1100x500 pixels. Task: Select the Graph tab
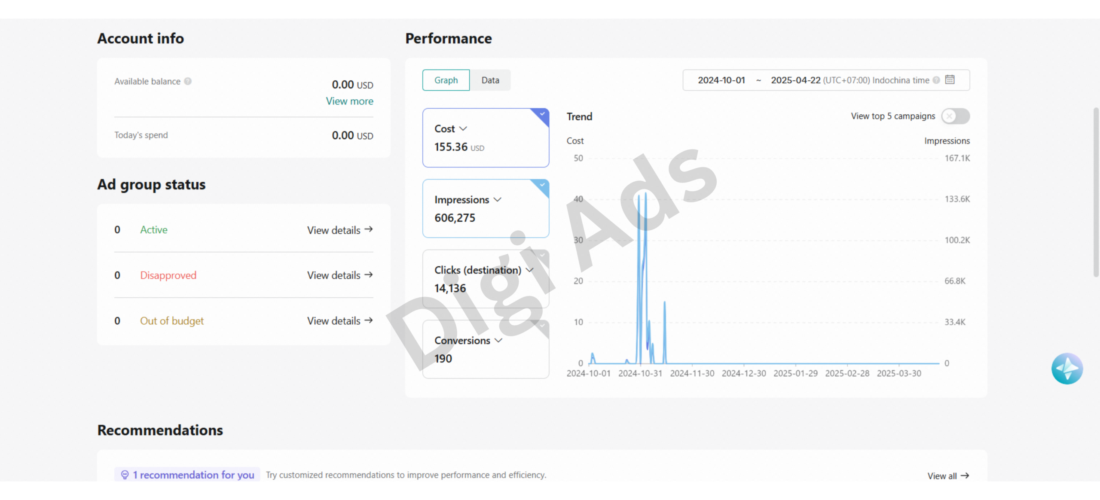click(x=446, y=80)
